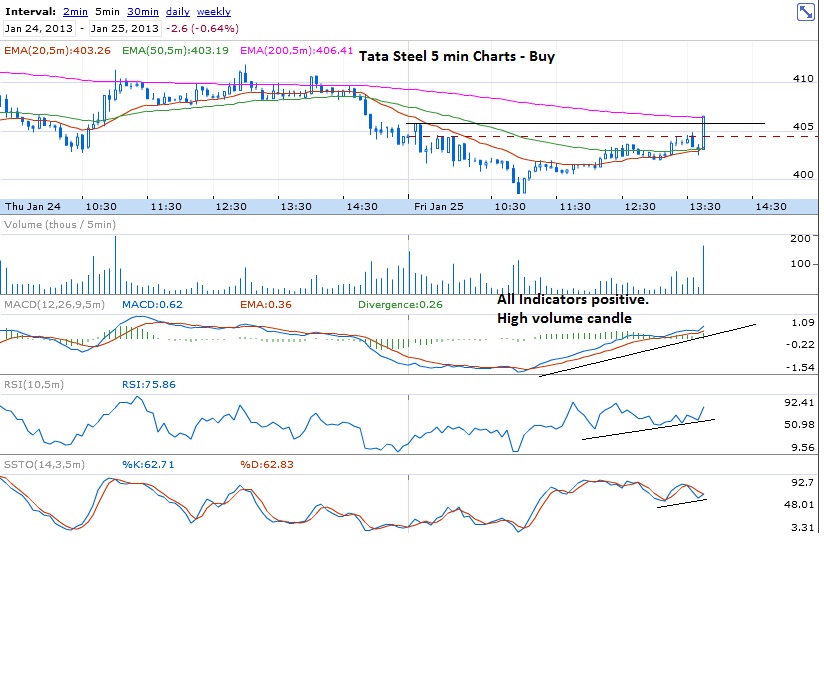Expand the chart to full screen

tap(806, 12)
